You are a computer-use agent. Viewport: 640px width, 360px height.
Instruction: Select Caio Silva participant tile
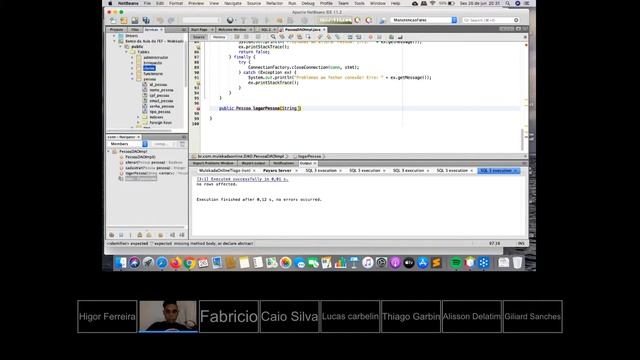289,317
